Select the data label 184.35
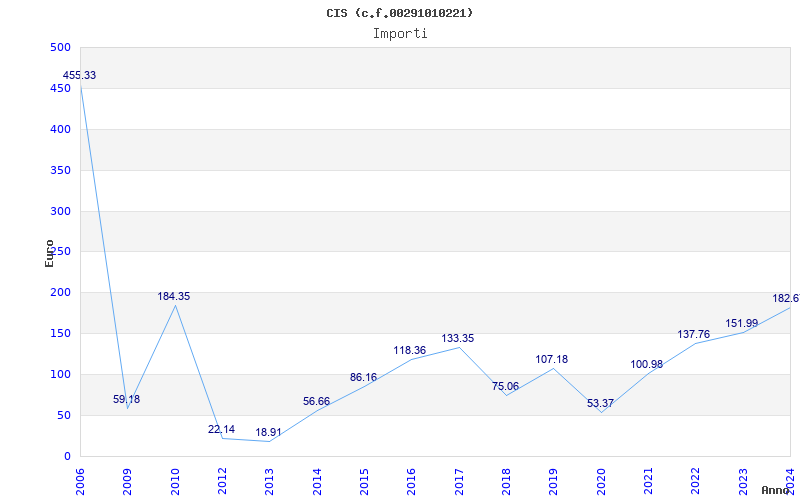 coord(173,296)
